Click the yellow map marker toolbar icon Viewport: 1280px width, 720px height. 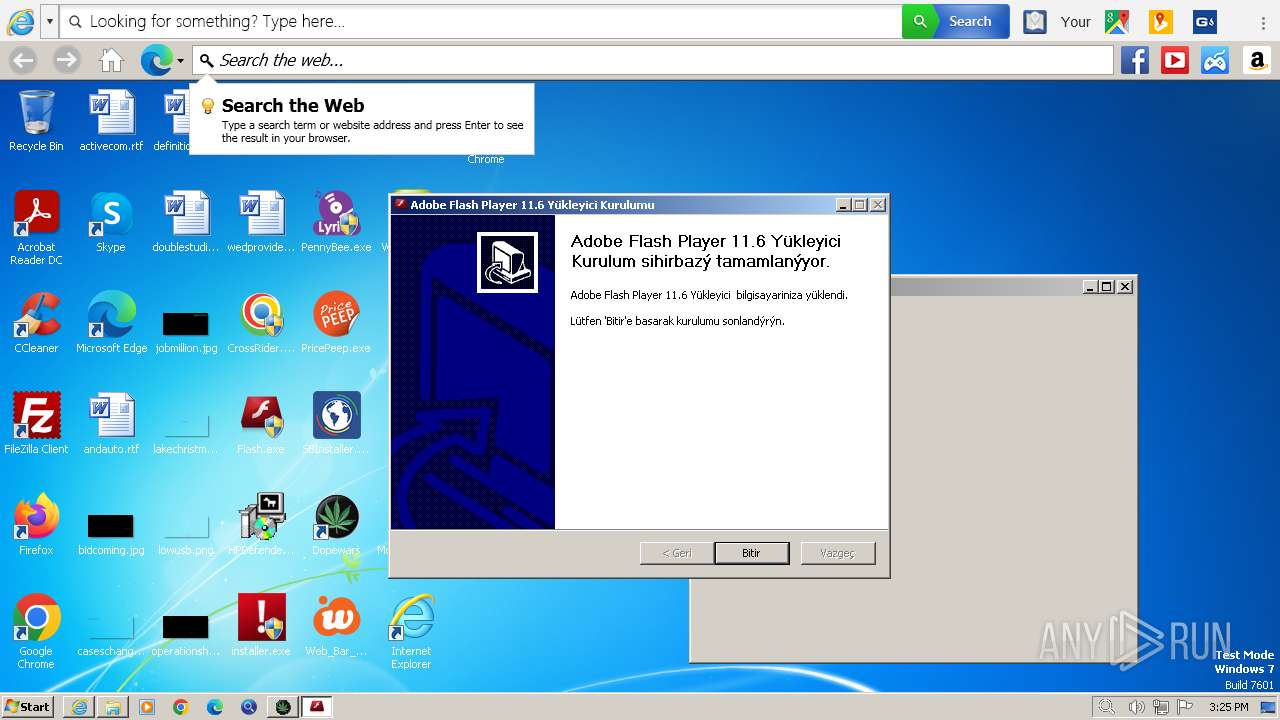[1160, 21]
